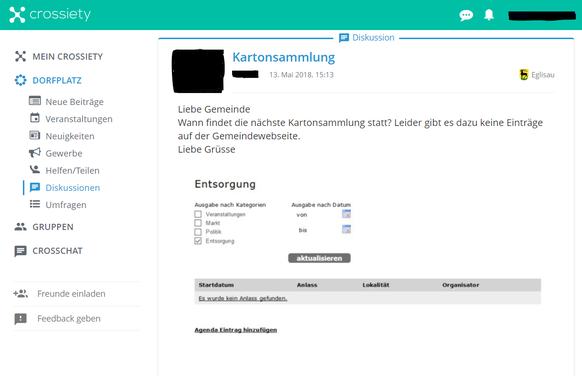
Task: Check the Markt category checkbox
Action: pyautogui.click(x=198, y=223)
